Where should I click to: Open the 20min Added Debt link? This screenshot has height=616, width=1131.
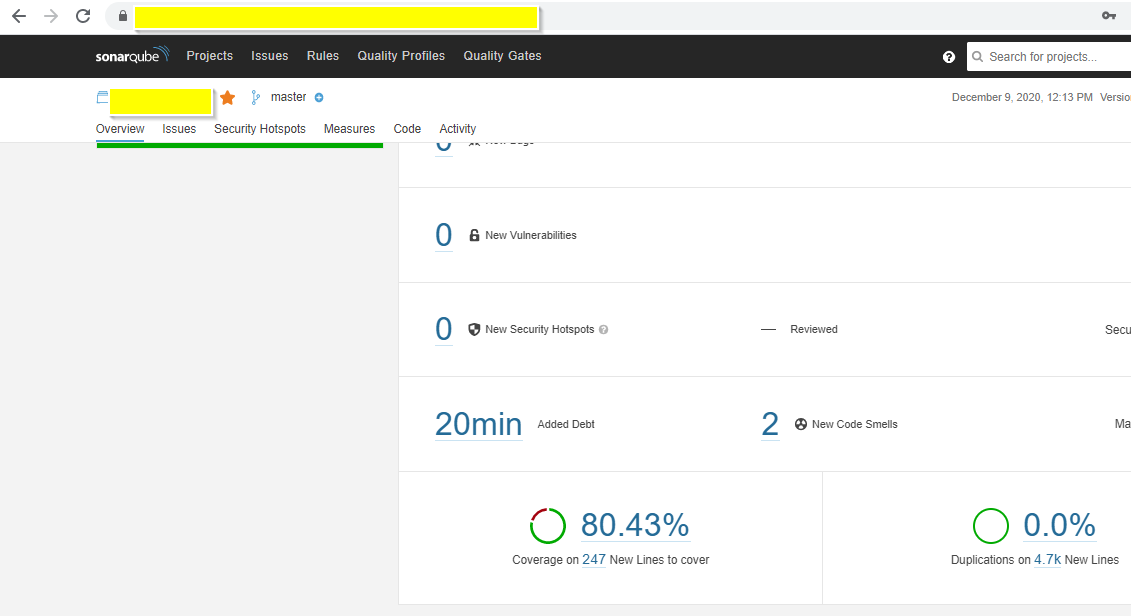click(478, 424)
